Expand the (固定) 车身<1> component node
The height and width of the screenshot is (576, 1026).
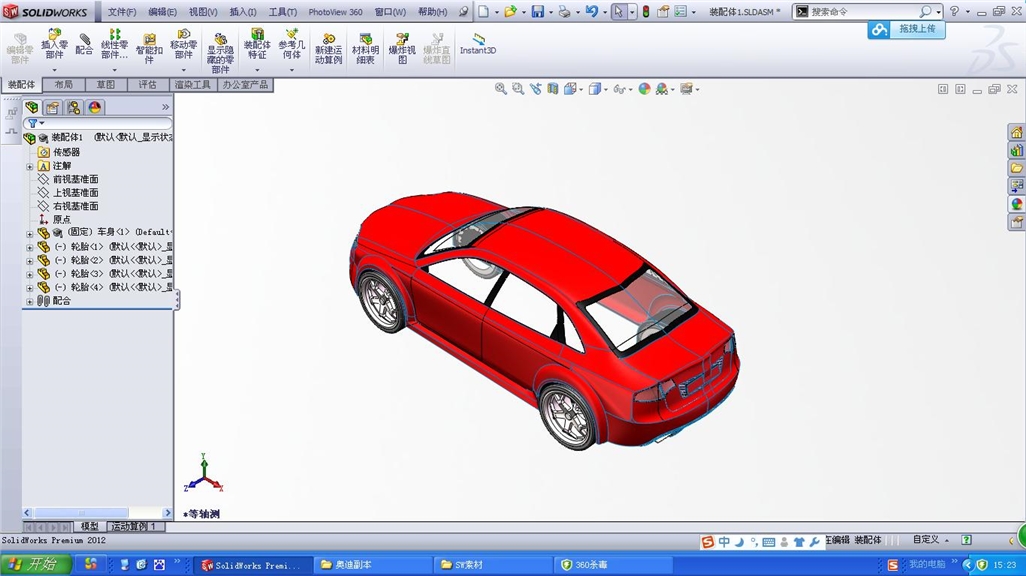tap(29, 233)
